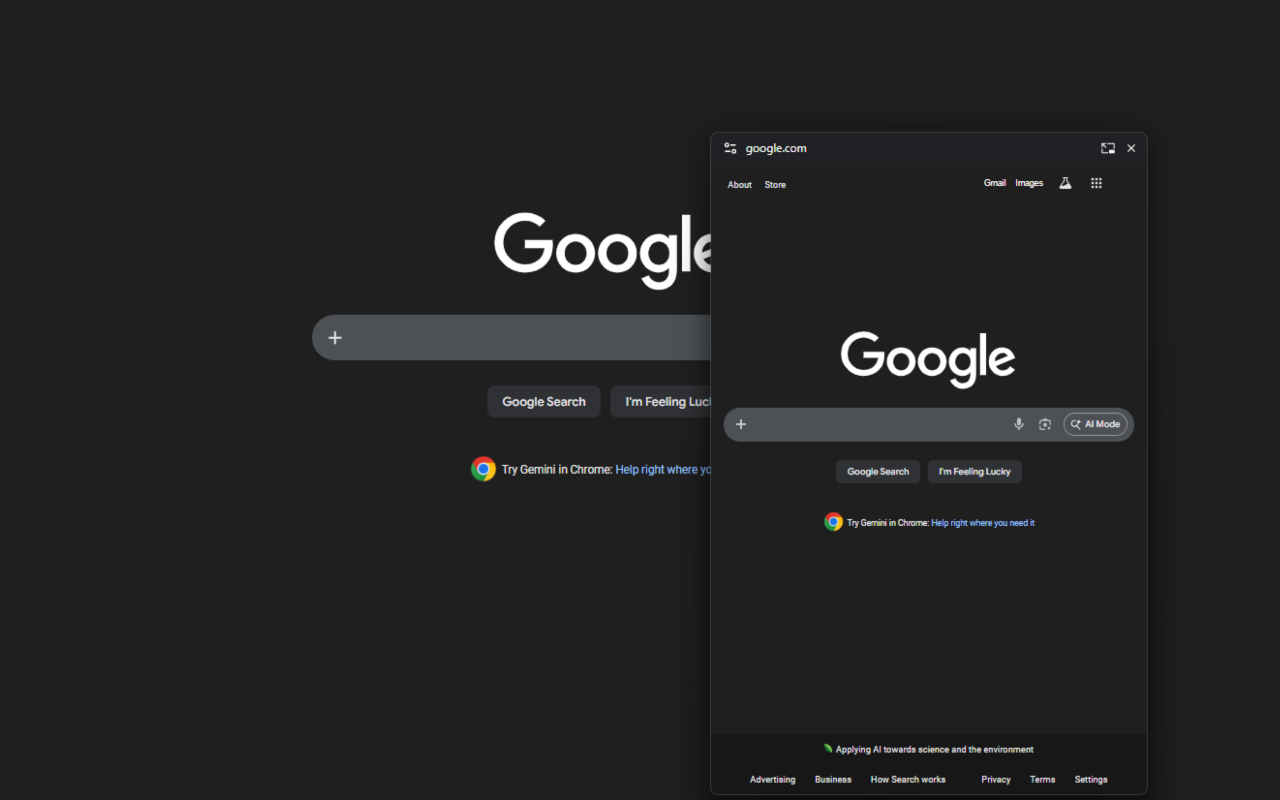
Task: Click the plus icon in background search bar
Action: point(335,338)
